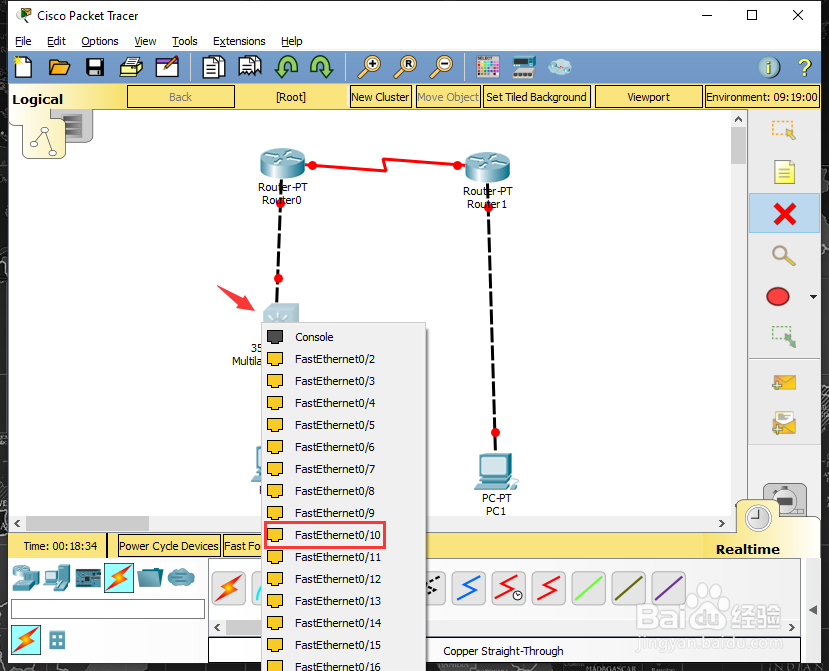The height and width of the screenshot is (671, 829).
Task: Choose FastEthernet0/13 port
Action: (344, 601)
